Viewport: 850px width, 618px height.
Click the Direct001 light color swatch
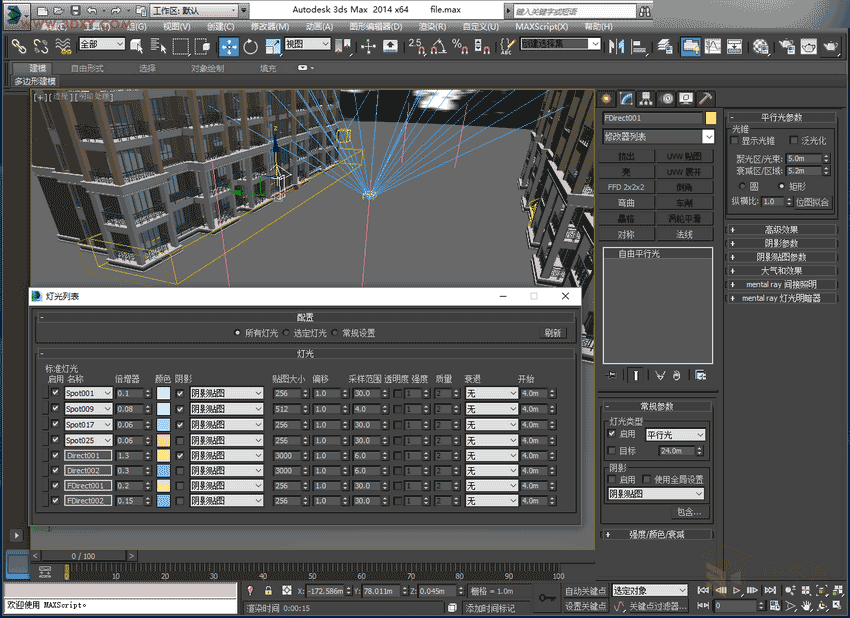point(163,455)
